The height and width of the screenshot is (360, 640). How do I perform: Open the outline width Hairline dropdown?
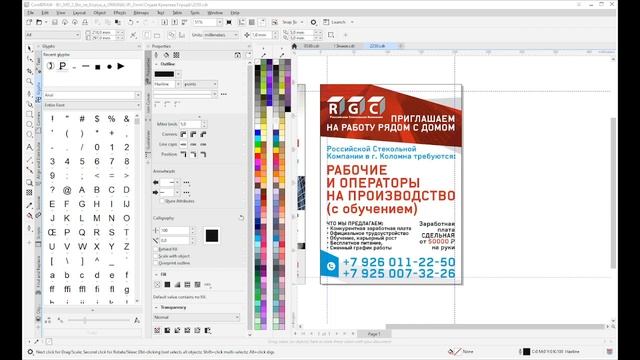coord(178,84)
